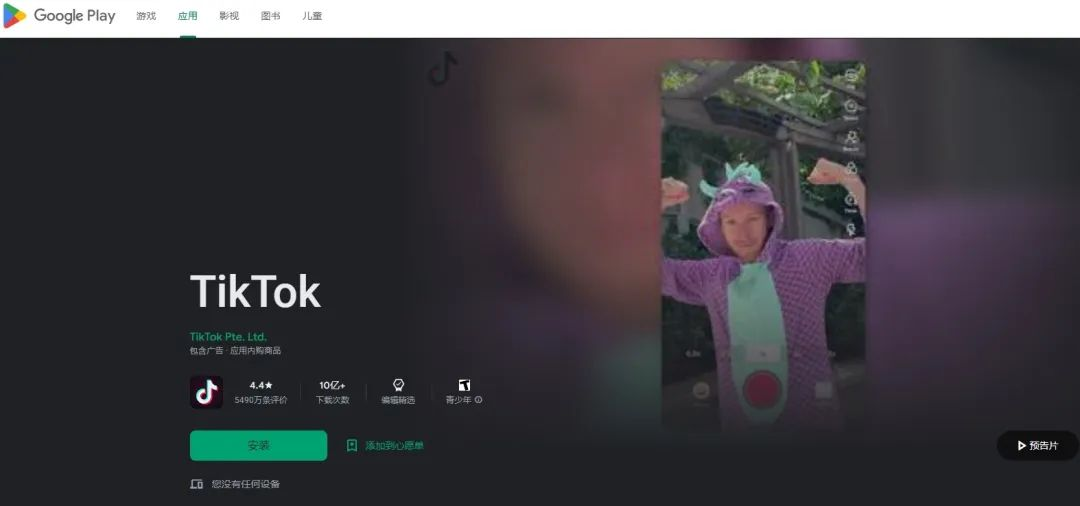Click the bookmark wishlist icon
The image size is (1080, 506).
click(x=352, y=445)
